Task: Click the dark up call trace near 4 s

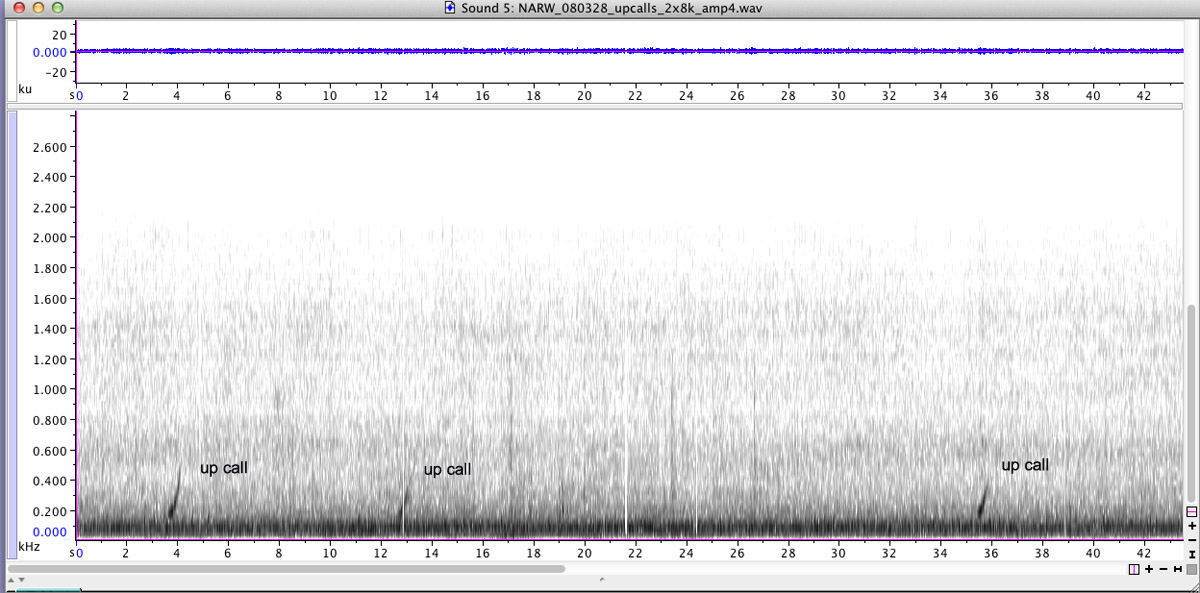Action: [174, 496]
